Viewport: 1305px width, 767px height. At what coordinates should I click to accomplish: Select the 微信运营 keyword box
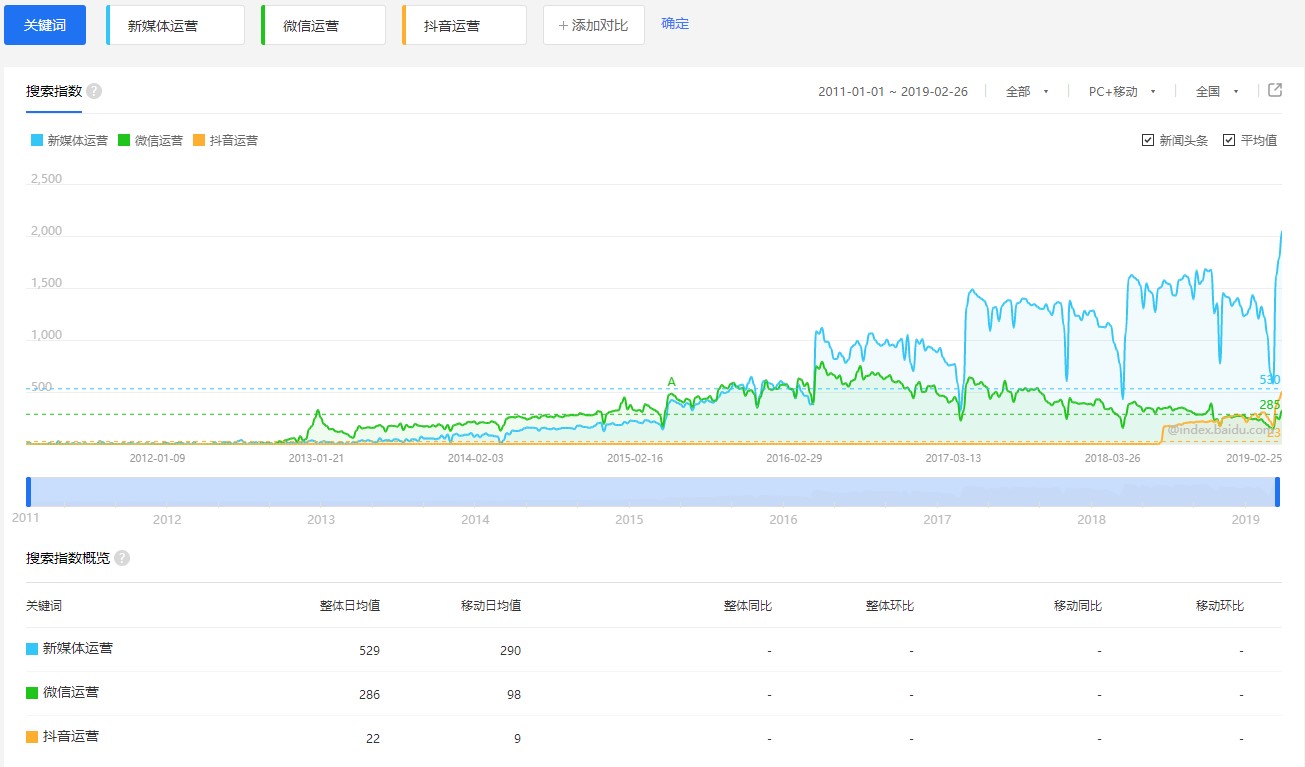point(323,25)
